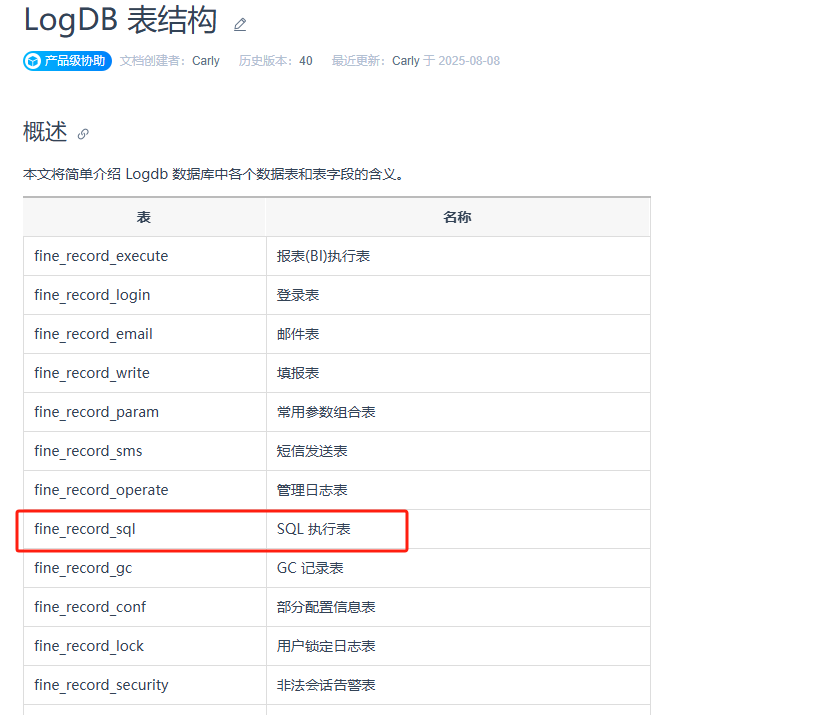Image resolution: width=839 pixels, height=715 pixels.
Task: Click the anchor link icon next to 概述
Action: [x=83, y=134]
